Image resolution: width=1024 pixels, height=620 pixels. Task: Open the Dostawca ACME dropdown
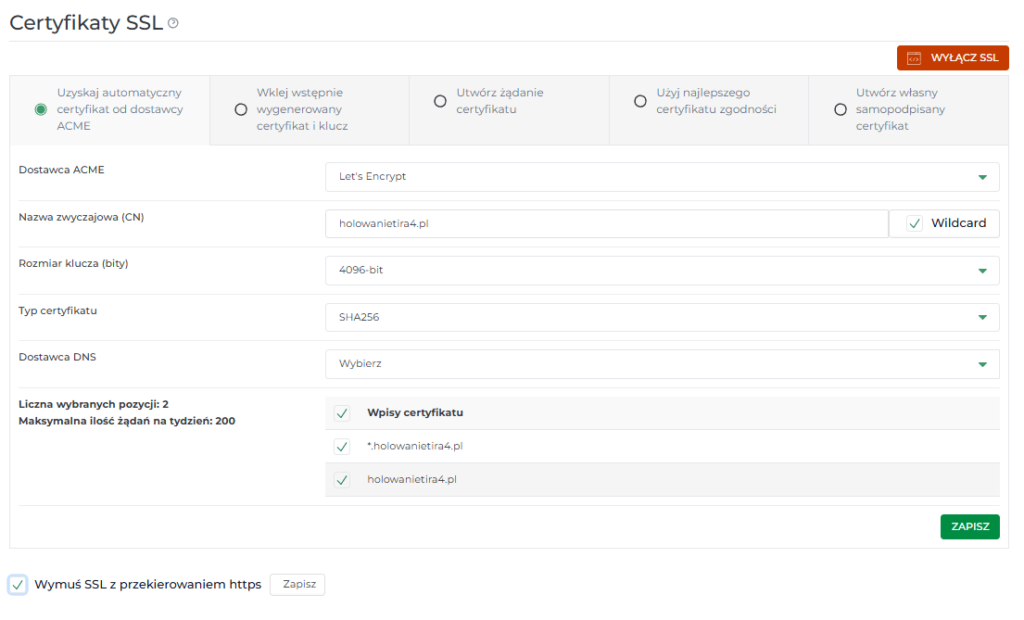coord(985,176)
